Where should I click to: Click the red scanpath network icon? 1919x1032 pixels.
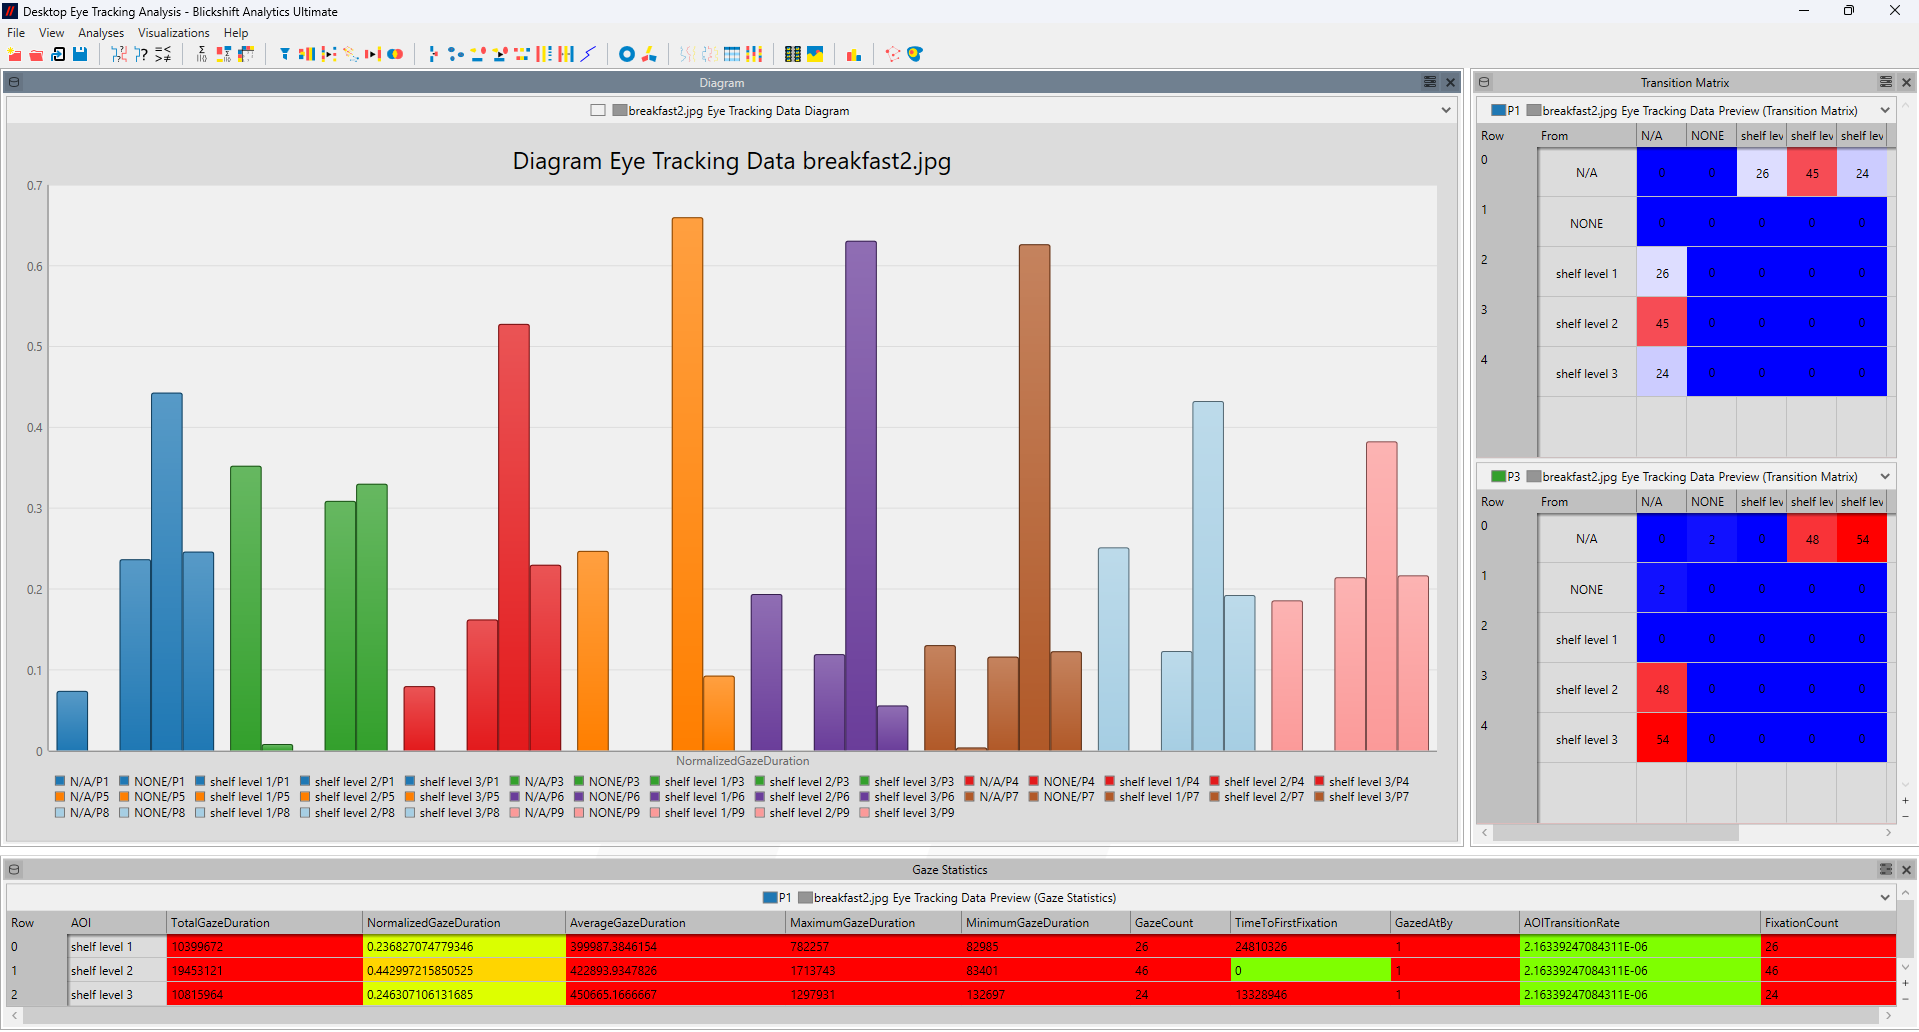tap(892, 54)
